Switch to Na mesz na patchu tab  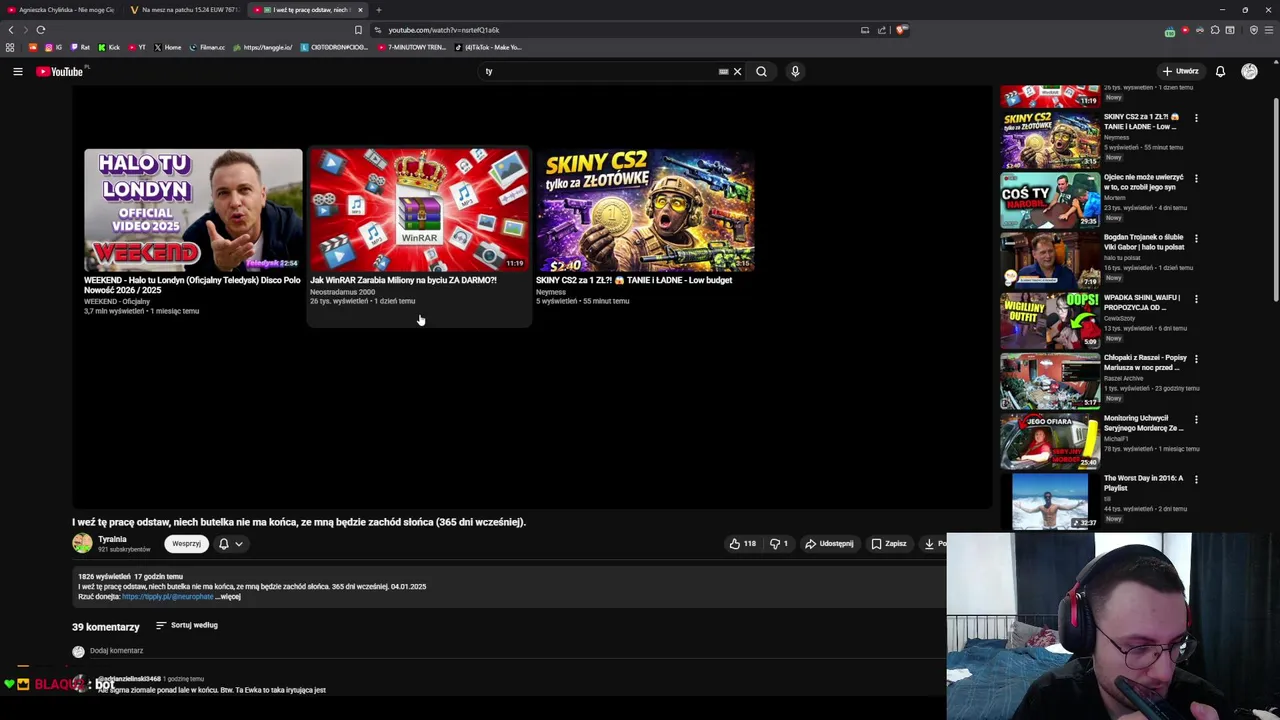click(x=186, y=10)
